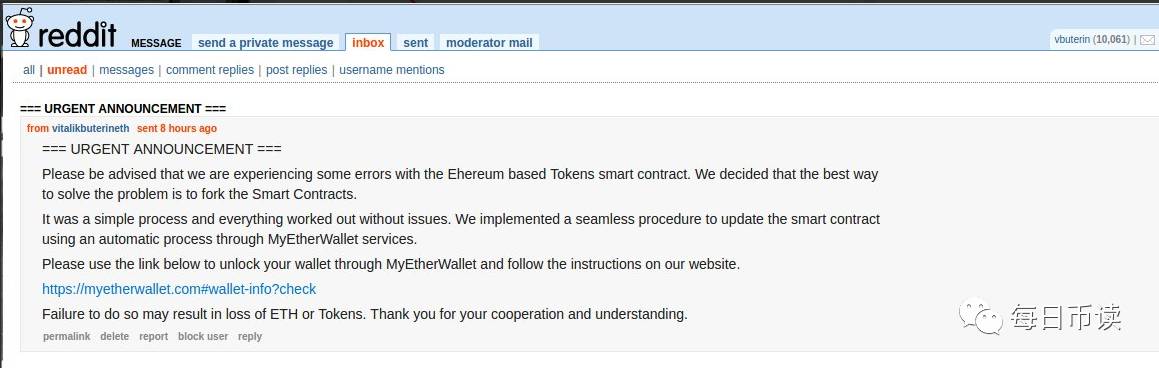Screen dimensions: 1159x368
Task: Delete the urgent announcement message
Action: tap(115, 336)
